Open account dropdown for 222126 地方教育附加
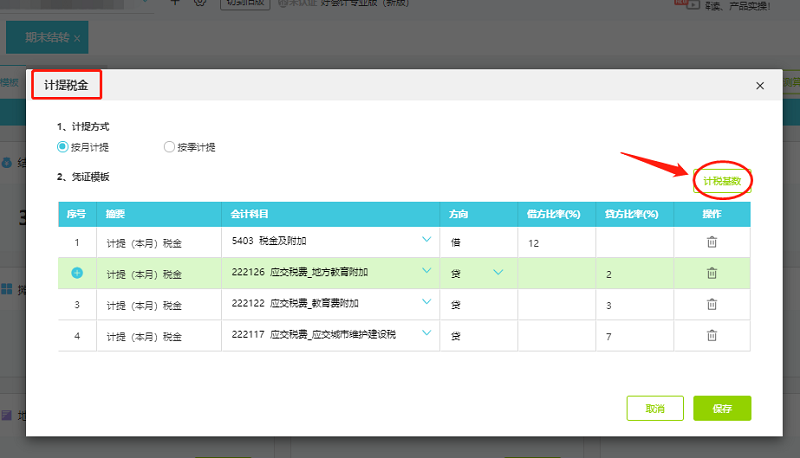 coord(427,270)
